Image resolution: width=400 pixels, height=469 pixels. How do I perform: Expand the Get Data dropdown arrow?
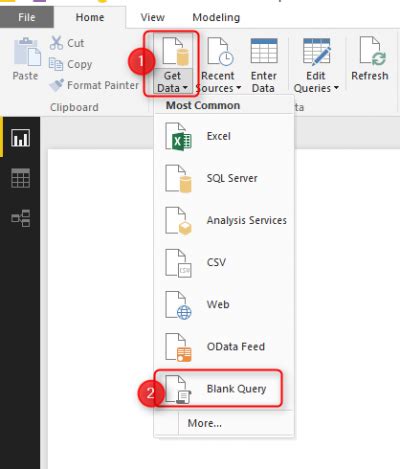185,88
